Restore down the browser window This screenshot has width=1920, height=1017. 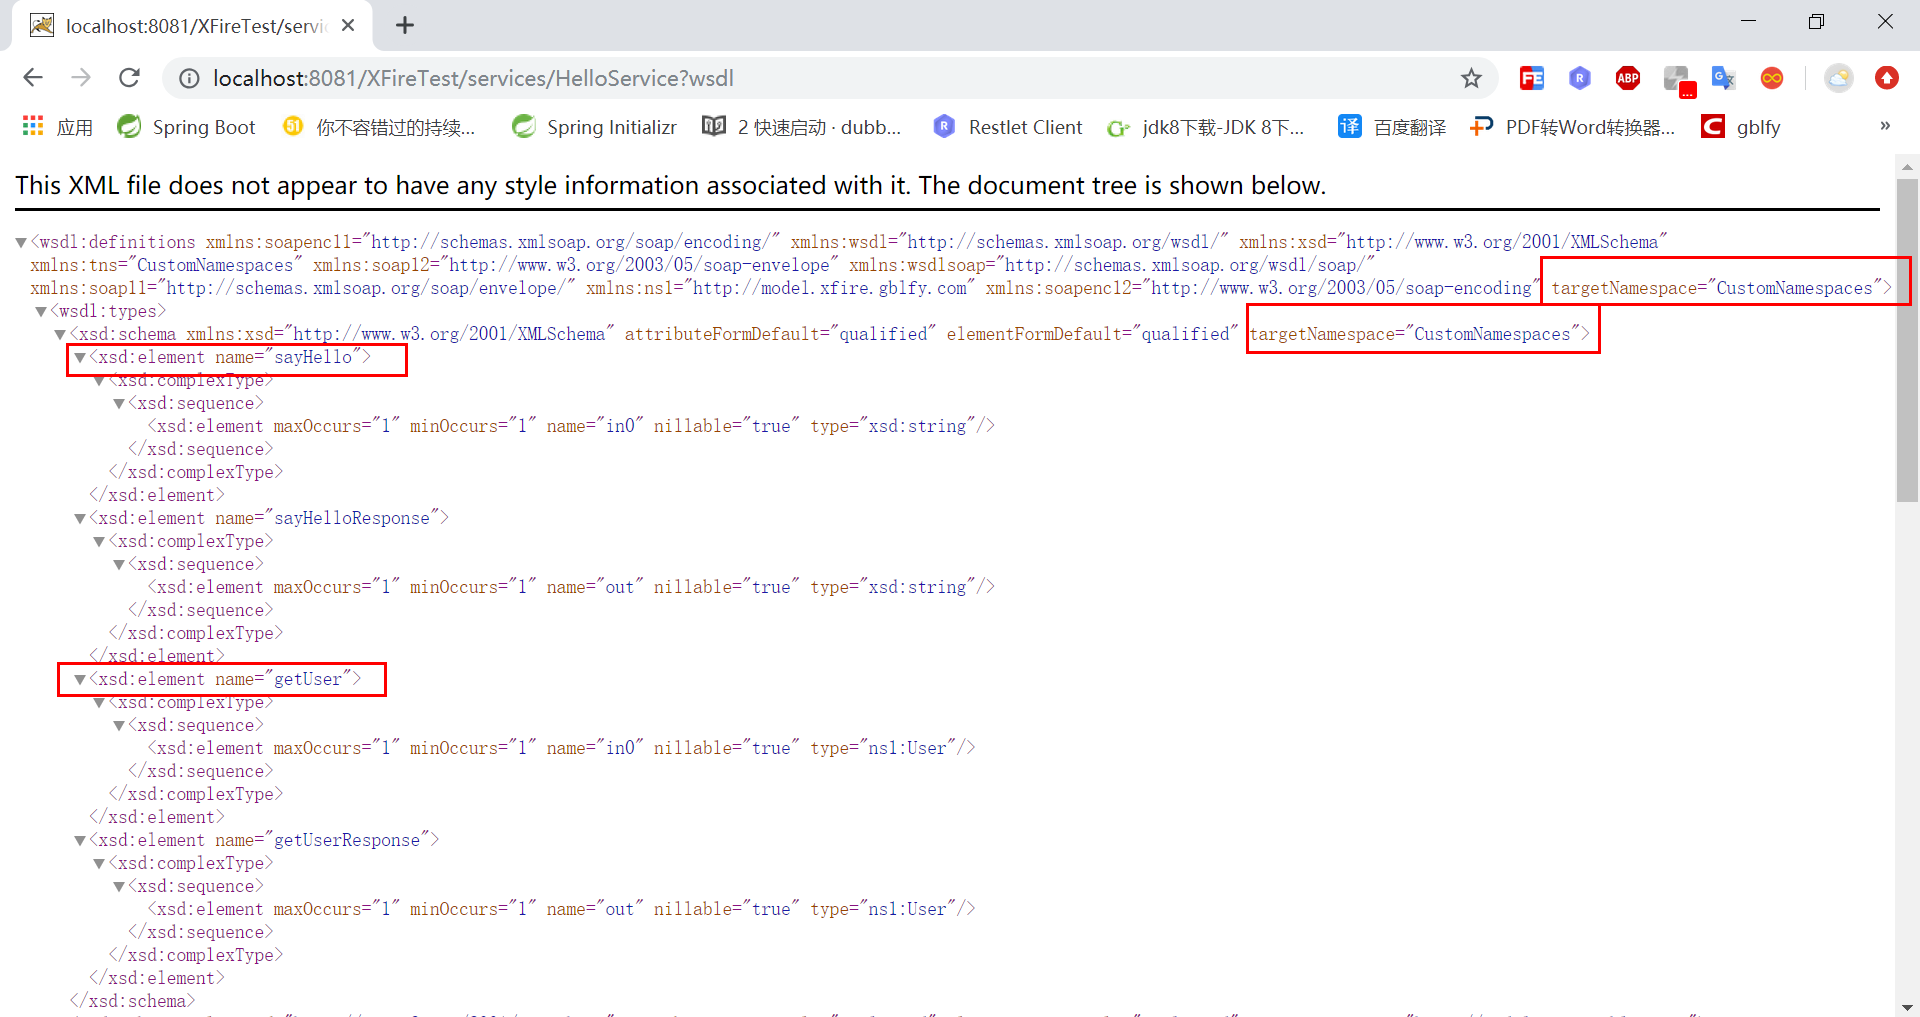1816,22
